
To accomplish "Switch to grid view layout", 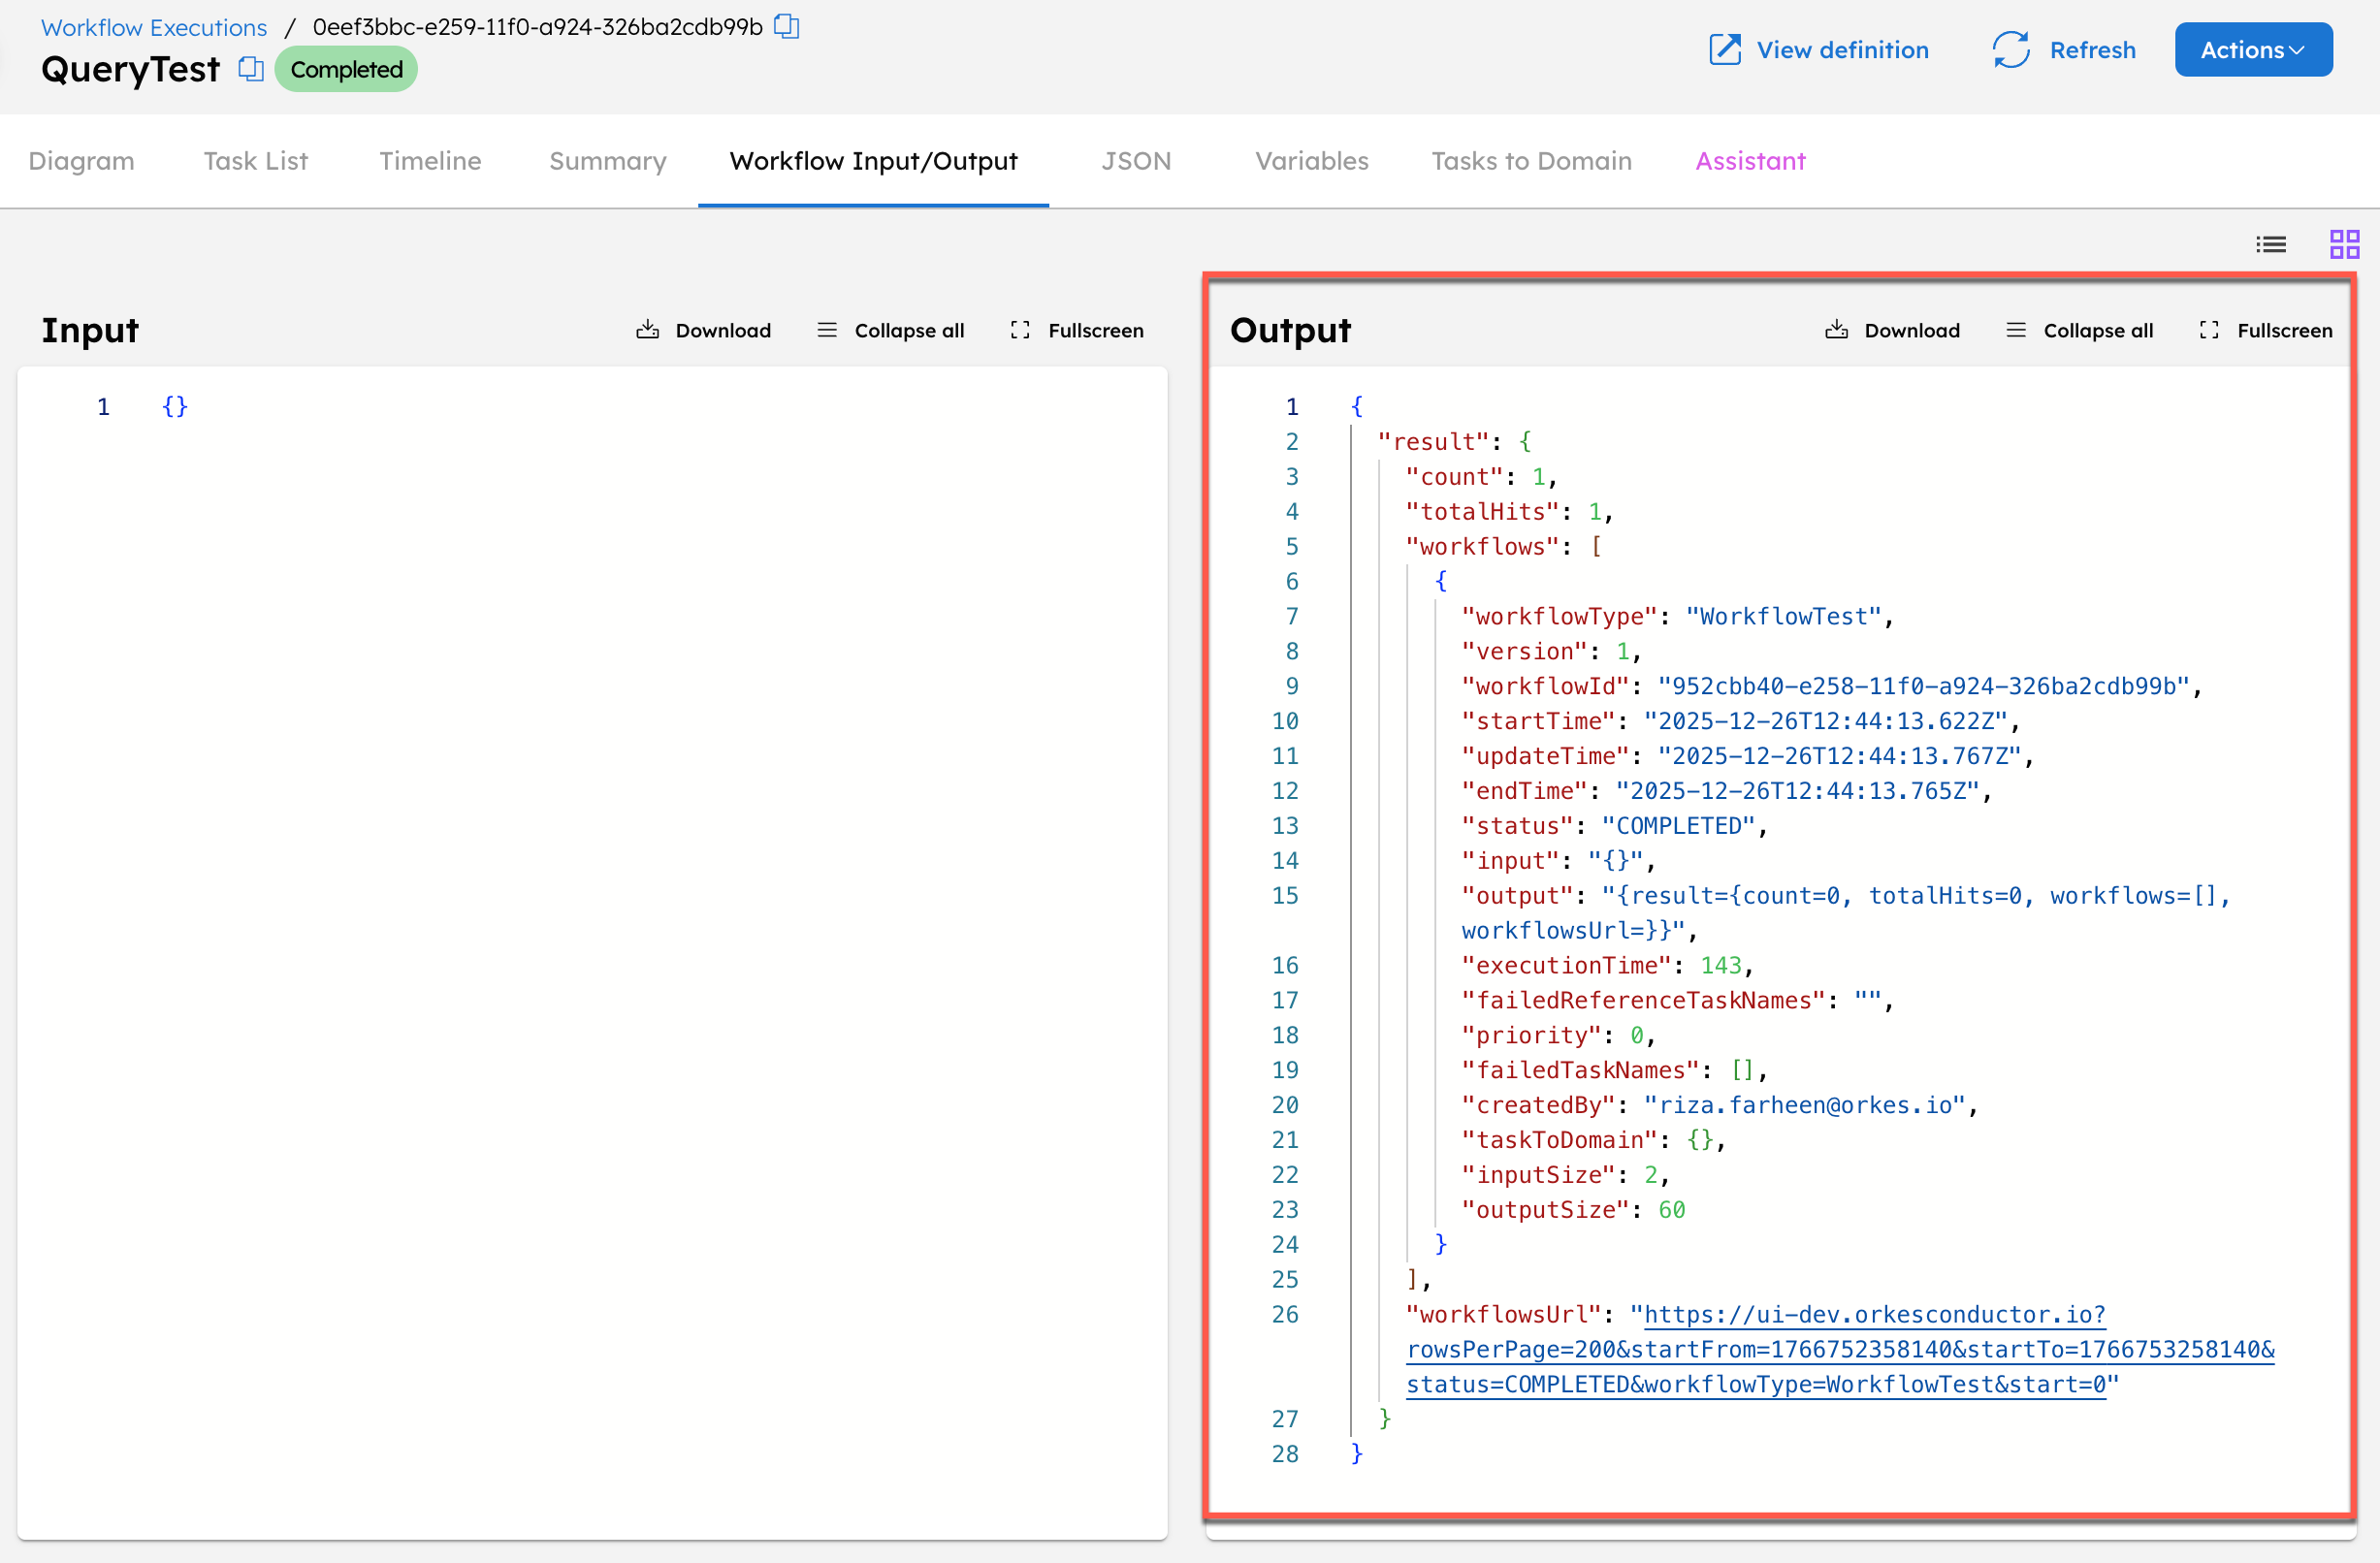I will [2345, 243].
